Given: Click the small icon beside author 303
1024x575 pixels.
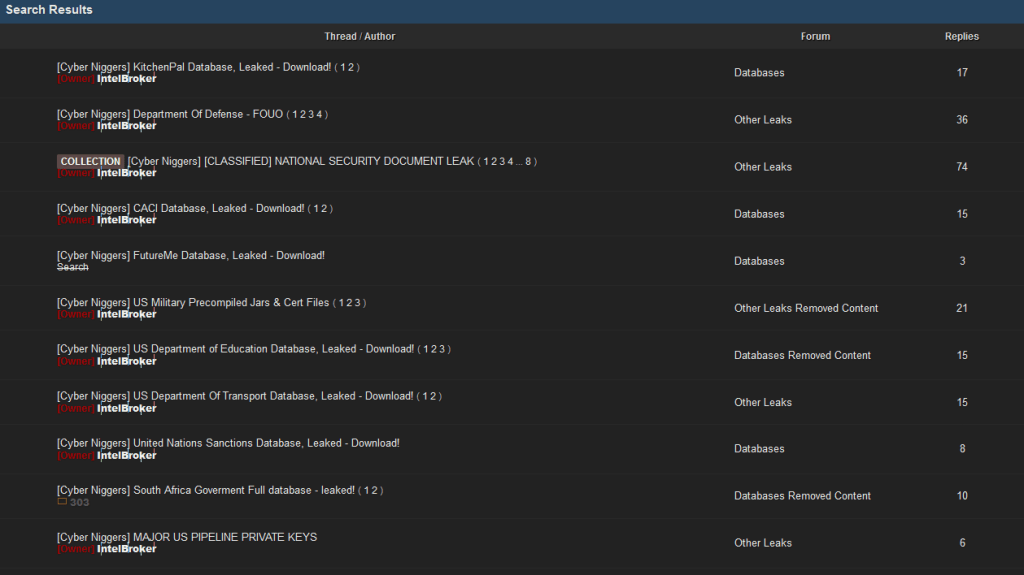Looking at the screenshot, I should click(x=62, y=502).
